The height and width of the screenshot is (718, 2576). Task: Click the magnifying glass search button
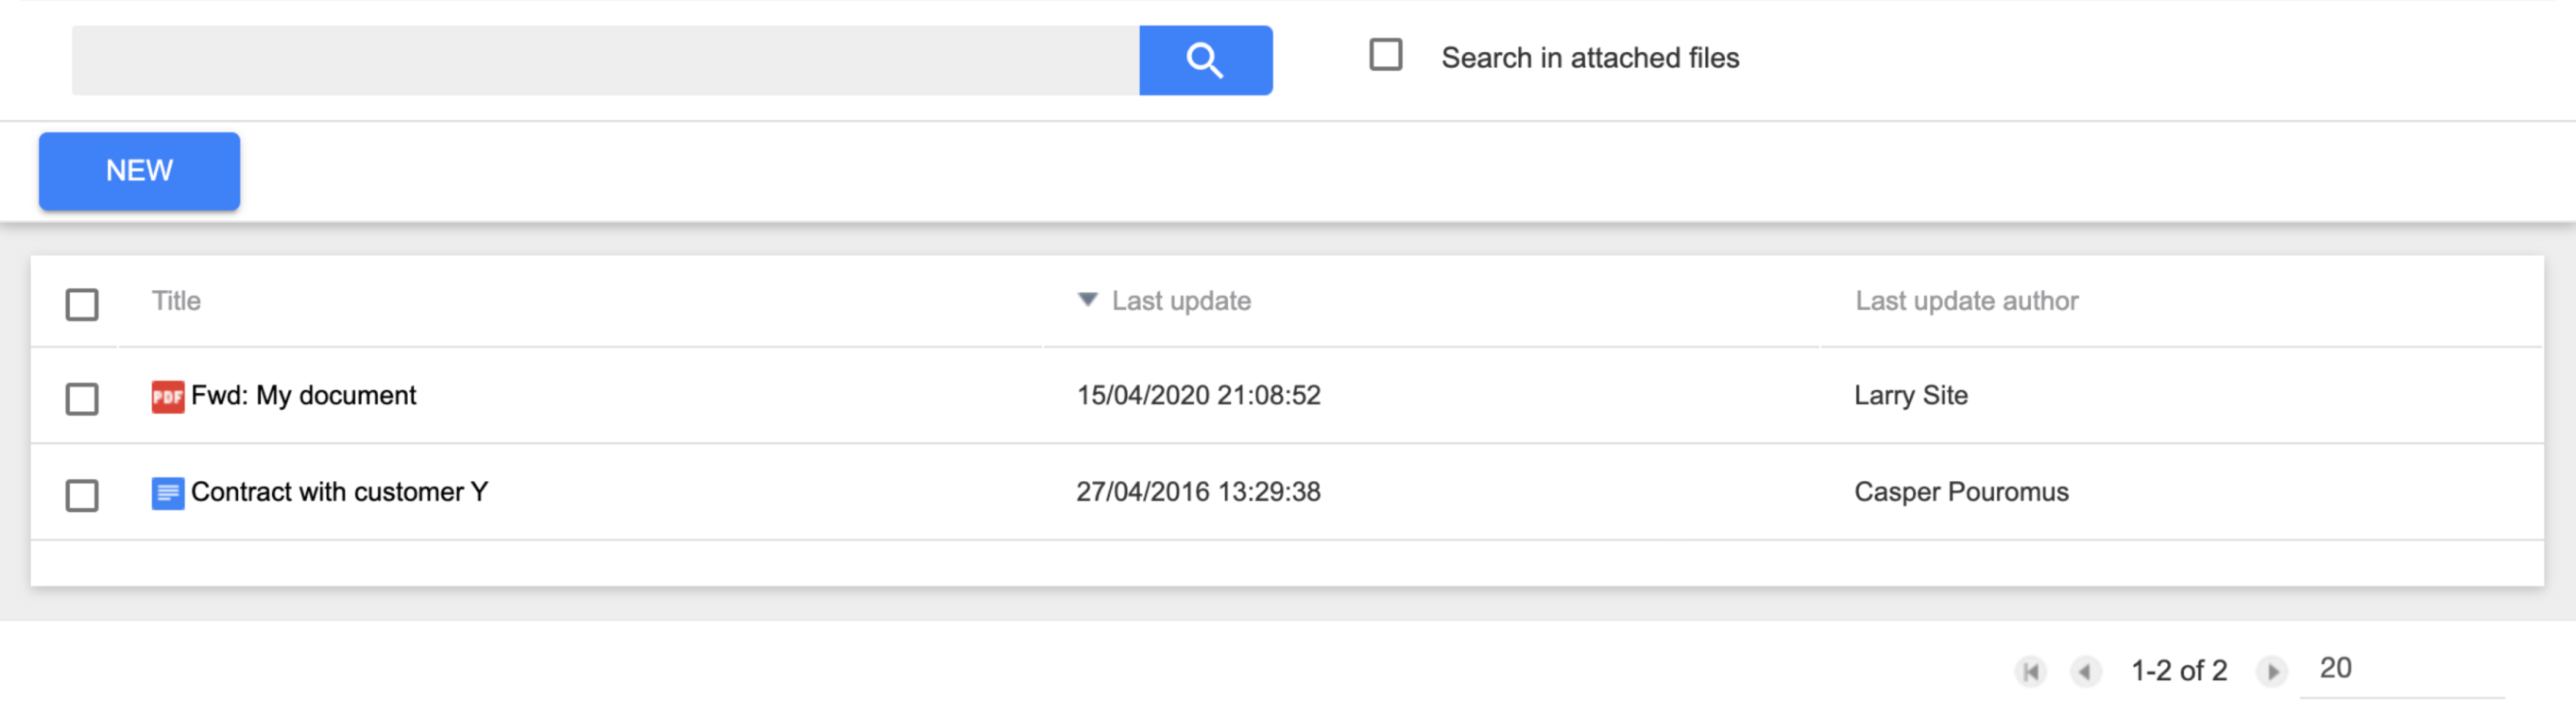click(1205, 60)
